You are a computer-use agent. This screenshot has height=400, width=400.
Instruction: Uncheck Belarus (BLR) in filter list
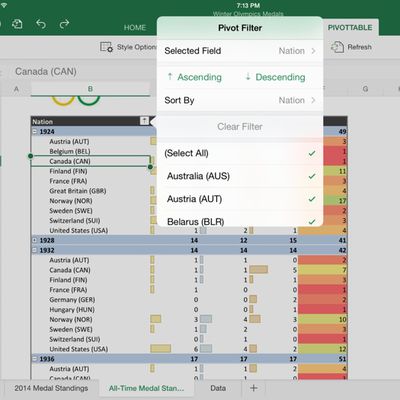312,221
